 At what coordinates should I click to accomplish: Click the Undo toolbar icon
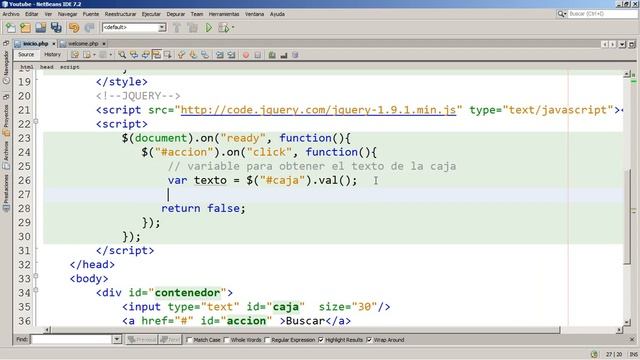point(74,28)
